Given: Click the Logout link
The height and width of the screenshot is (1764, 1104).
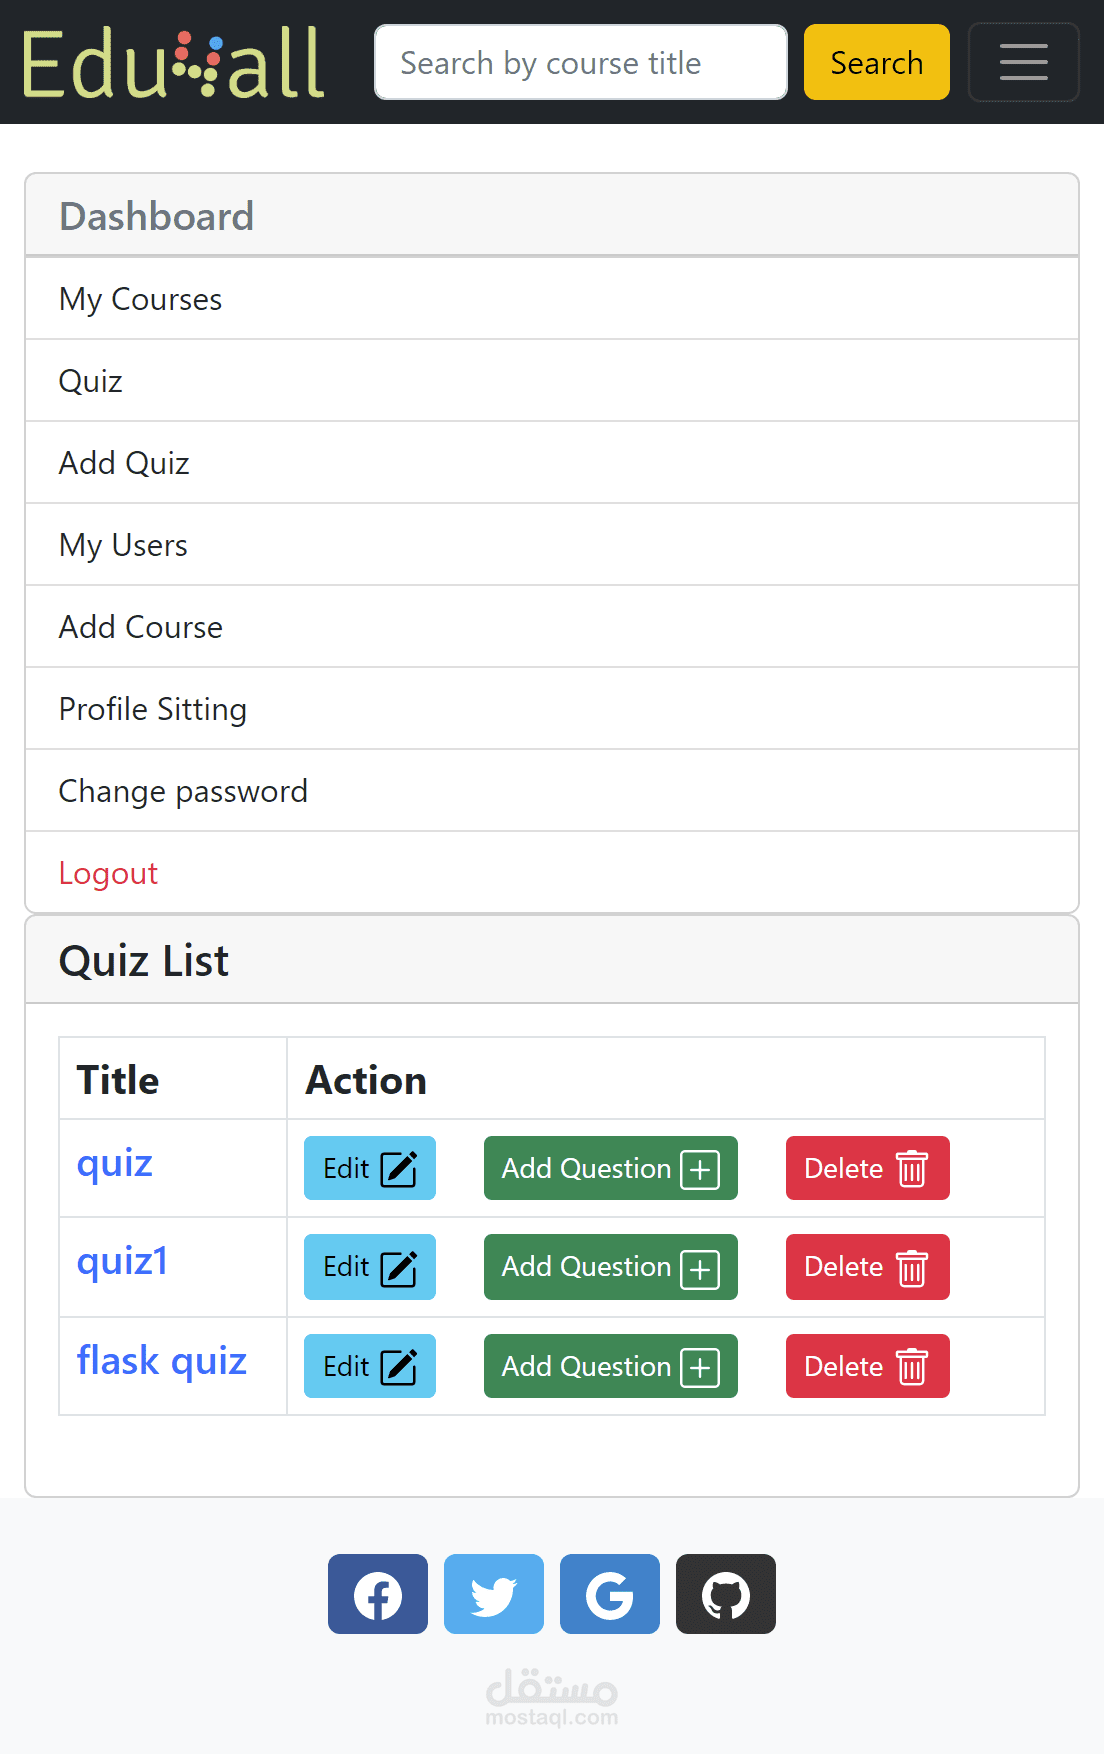Looking at the screenshot, I should point(108,872).
